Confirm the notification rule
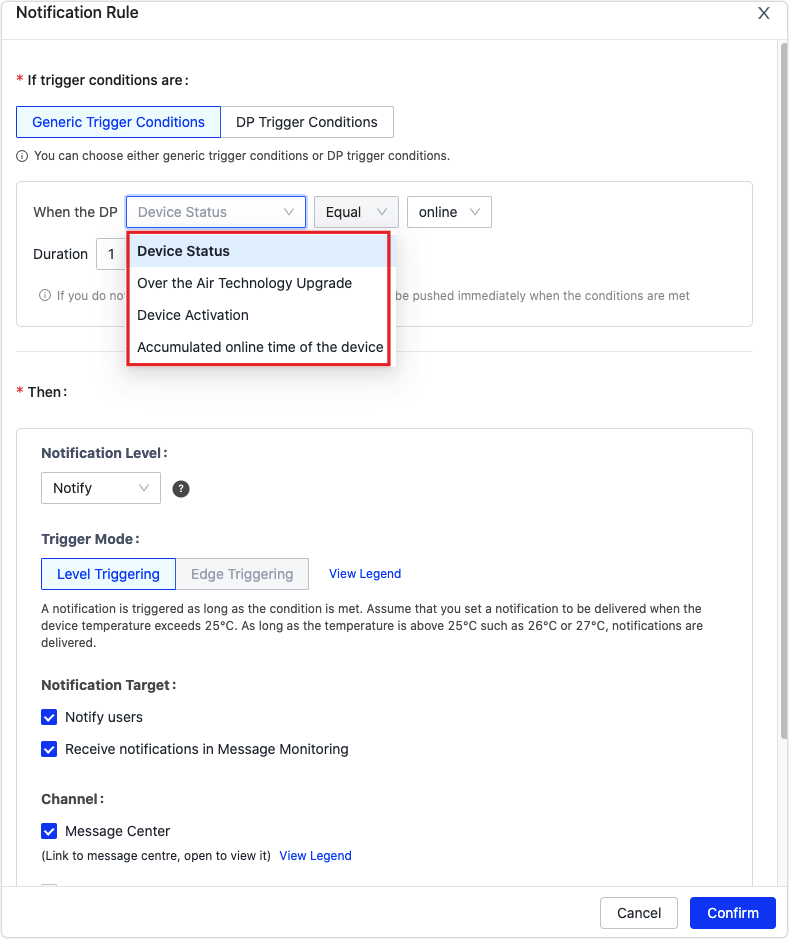Viewport: 789px width, 939px height. [x=732, y=913]
